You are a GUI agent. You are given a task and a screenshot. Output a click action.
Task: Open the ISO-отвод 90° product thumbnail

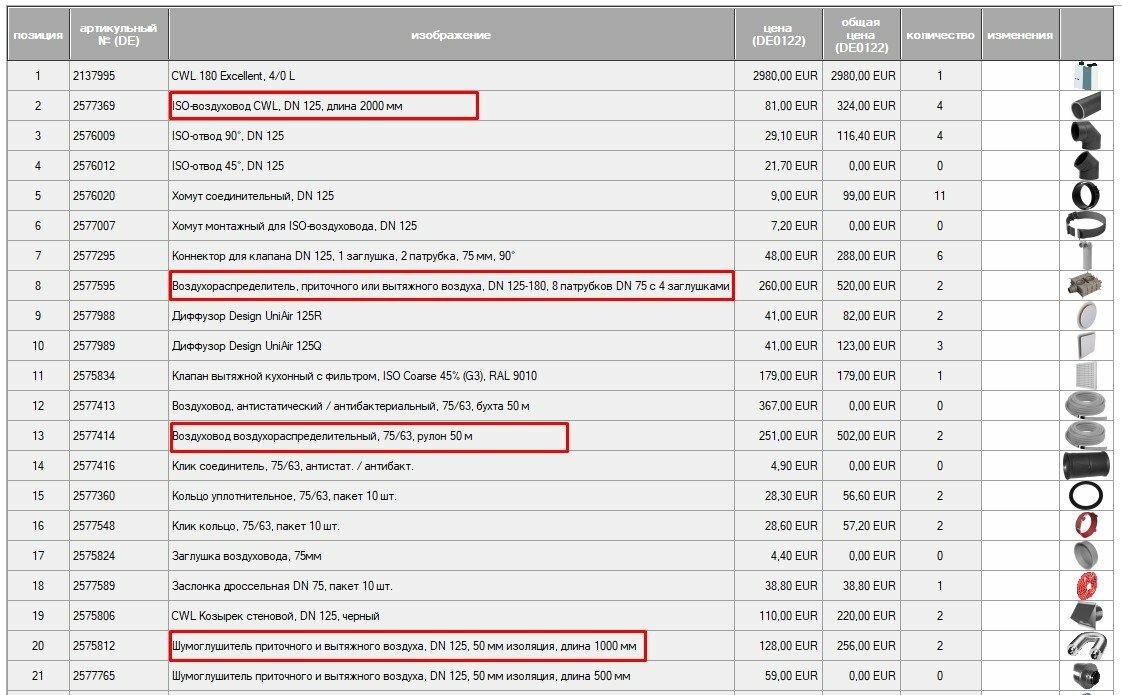pos(1086,135)
